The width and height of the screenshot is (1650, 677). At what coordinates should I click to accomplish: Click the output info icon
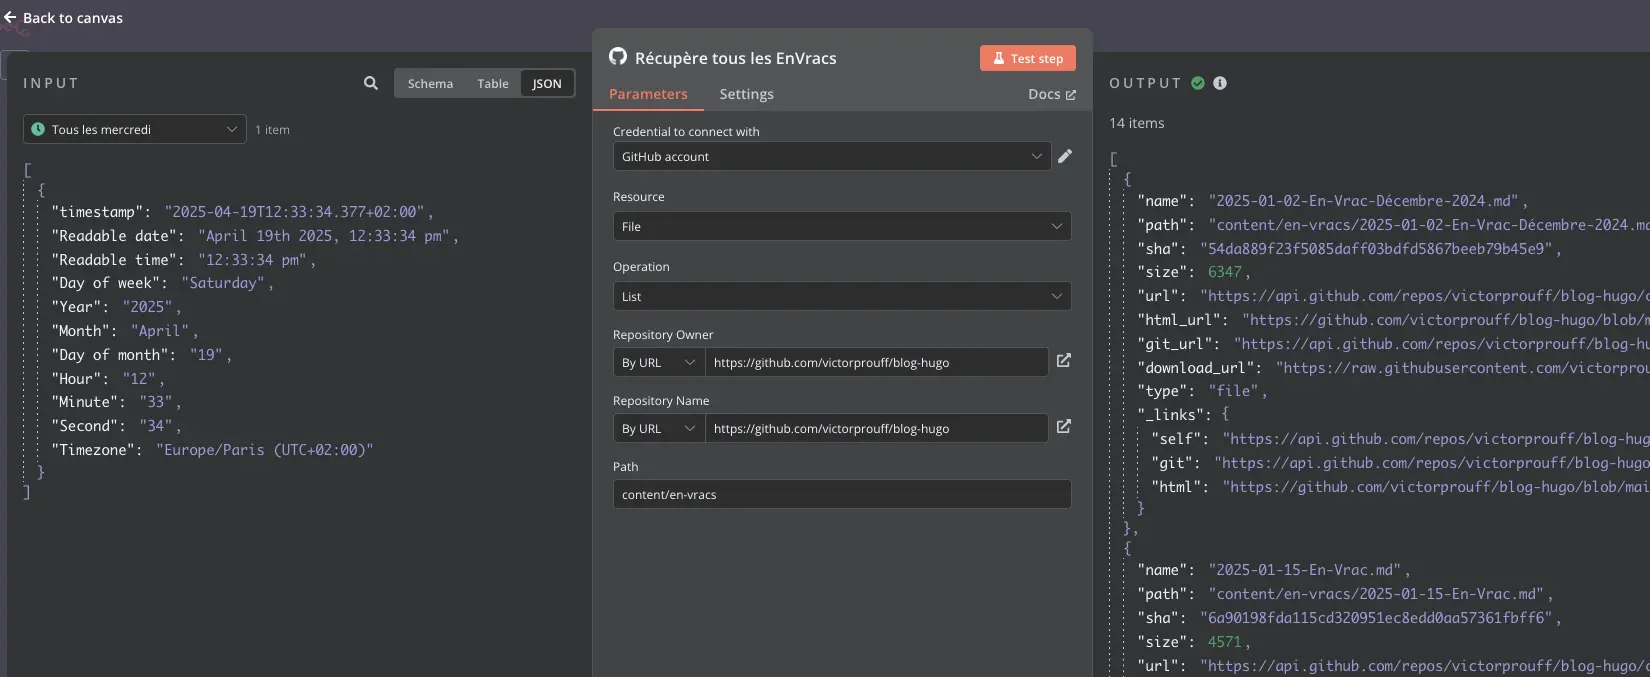(x=1220, y=83)
